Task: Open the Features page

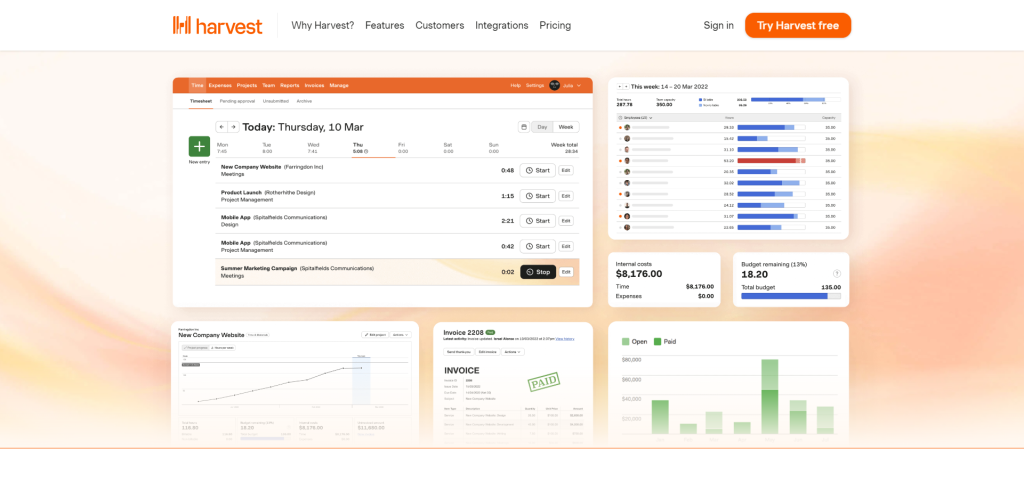Action: tap(385, 25)
